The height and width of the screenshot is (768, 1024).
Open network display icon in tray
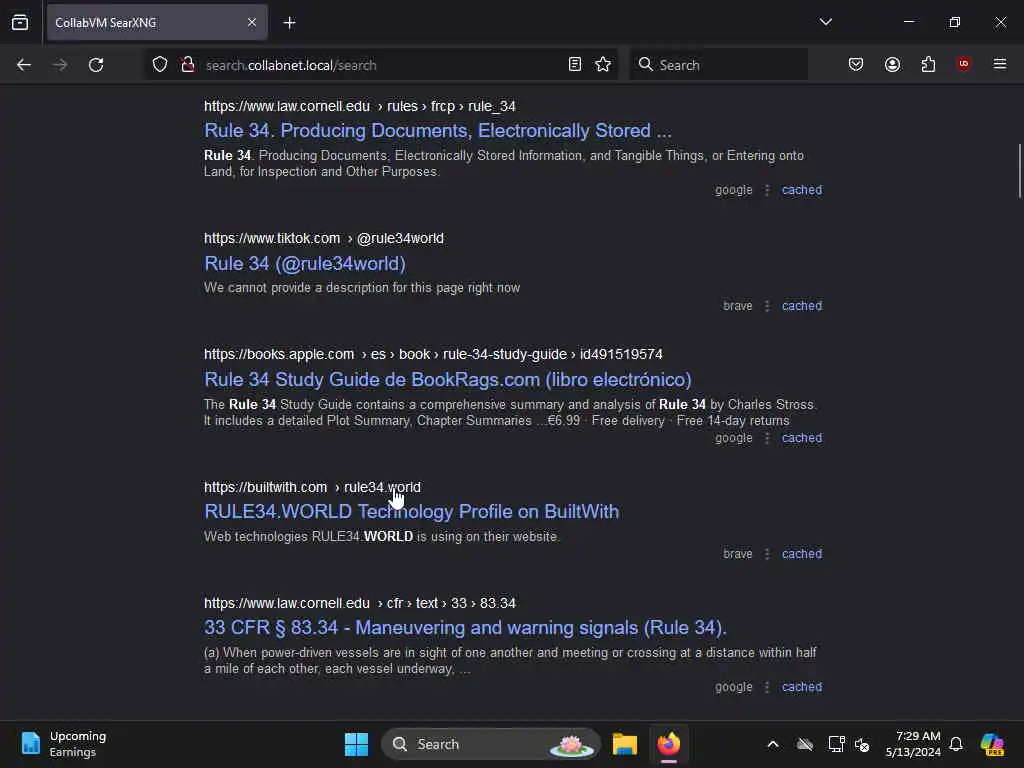point(836,744)
